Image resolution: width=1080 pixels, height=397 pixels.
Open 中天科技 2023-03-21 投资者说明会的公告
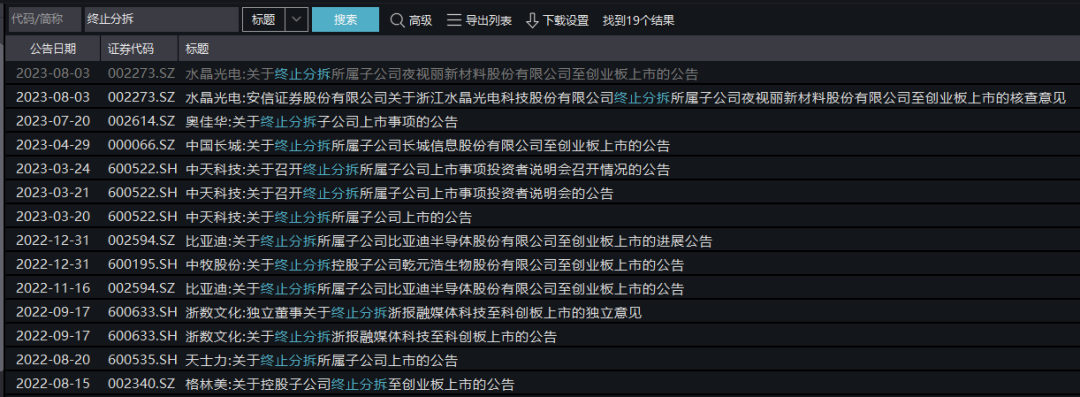tap(399, 194)
